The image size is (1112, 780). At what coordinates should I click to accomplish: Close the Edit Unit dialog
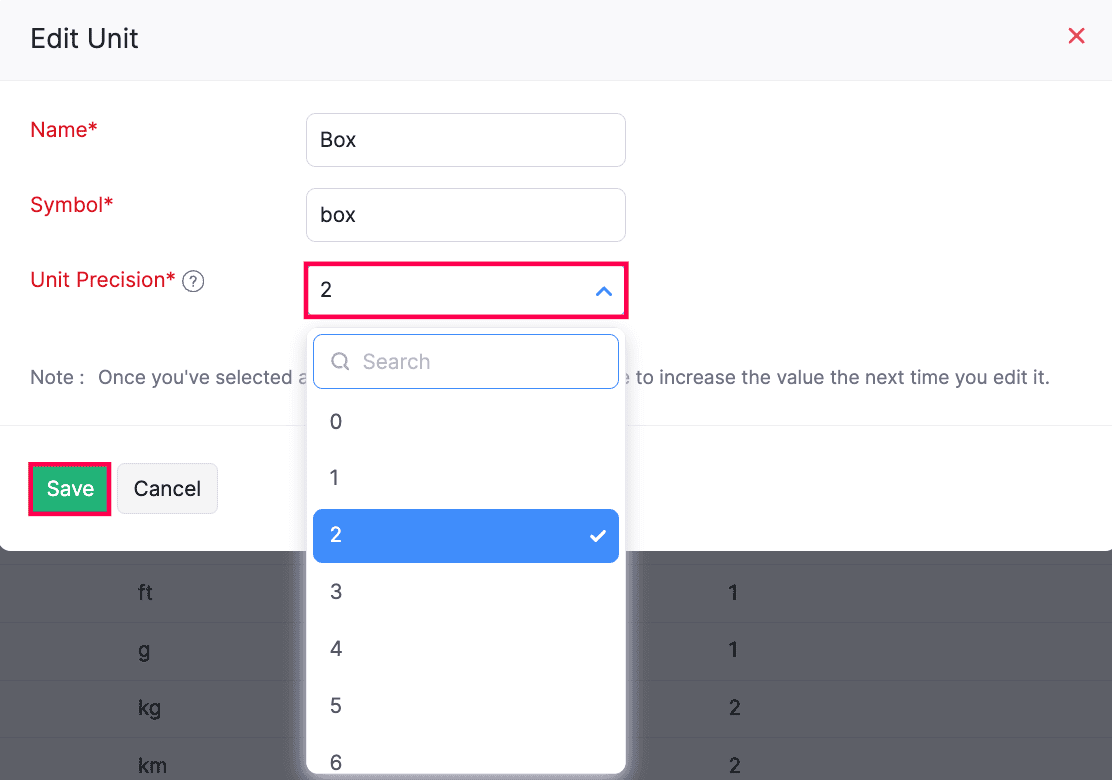1076,37
